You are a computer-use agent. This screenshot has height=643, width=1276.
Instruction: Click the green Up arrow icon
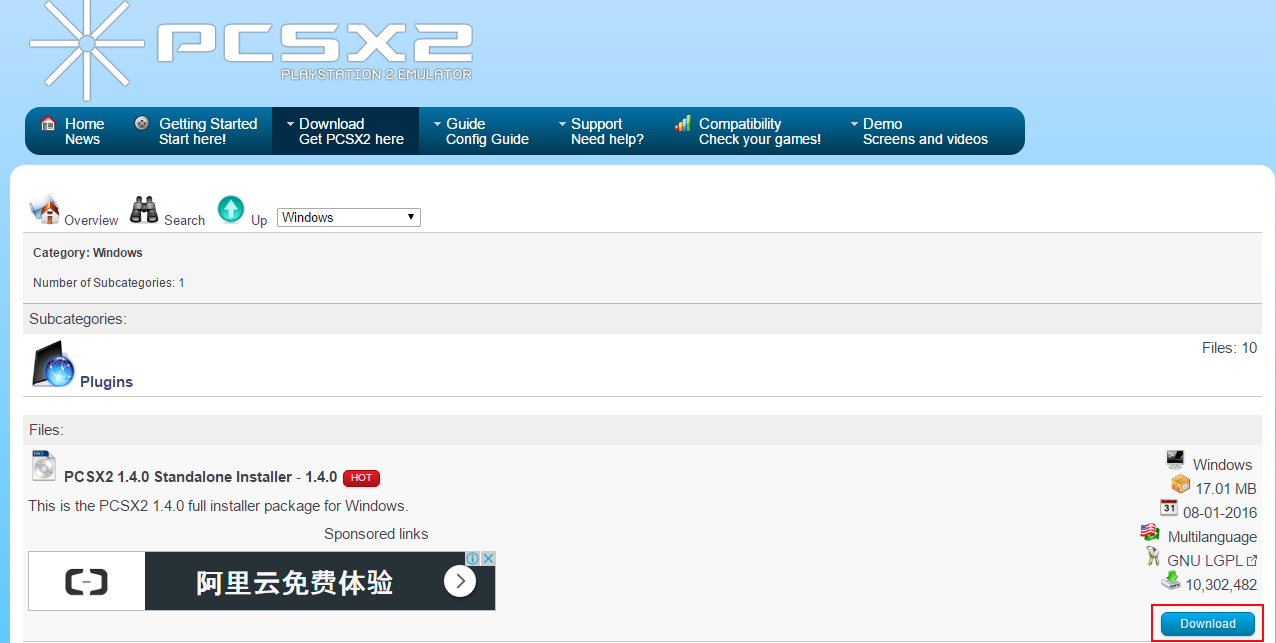click(231, 209)
